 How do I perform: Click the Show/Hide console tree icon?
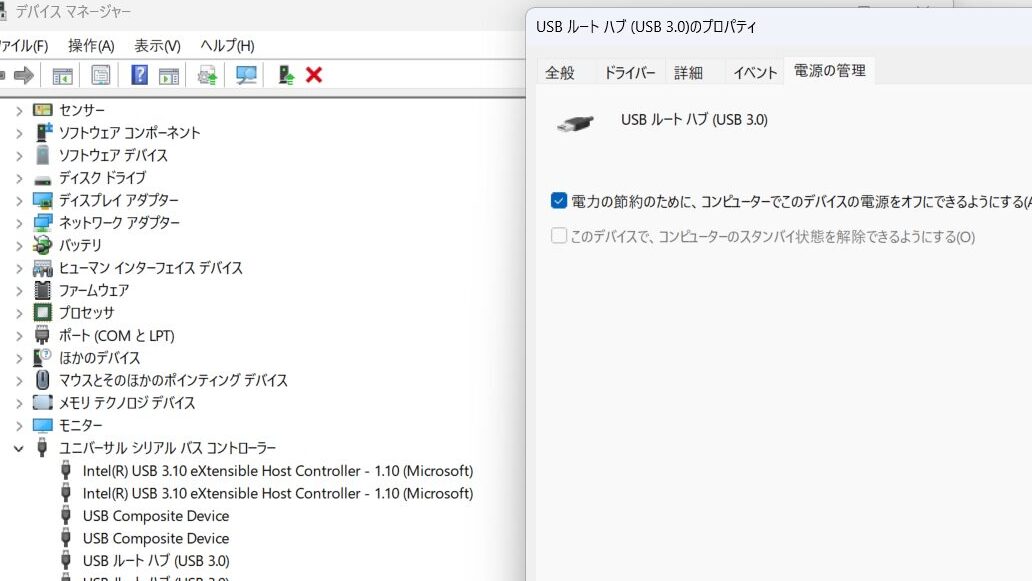61,74
